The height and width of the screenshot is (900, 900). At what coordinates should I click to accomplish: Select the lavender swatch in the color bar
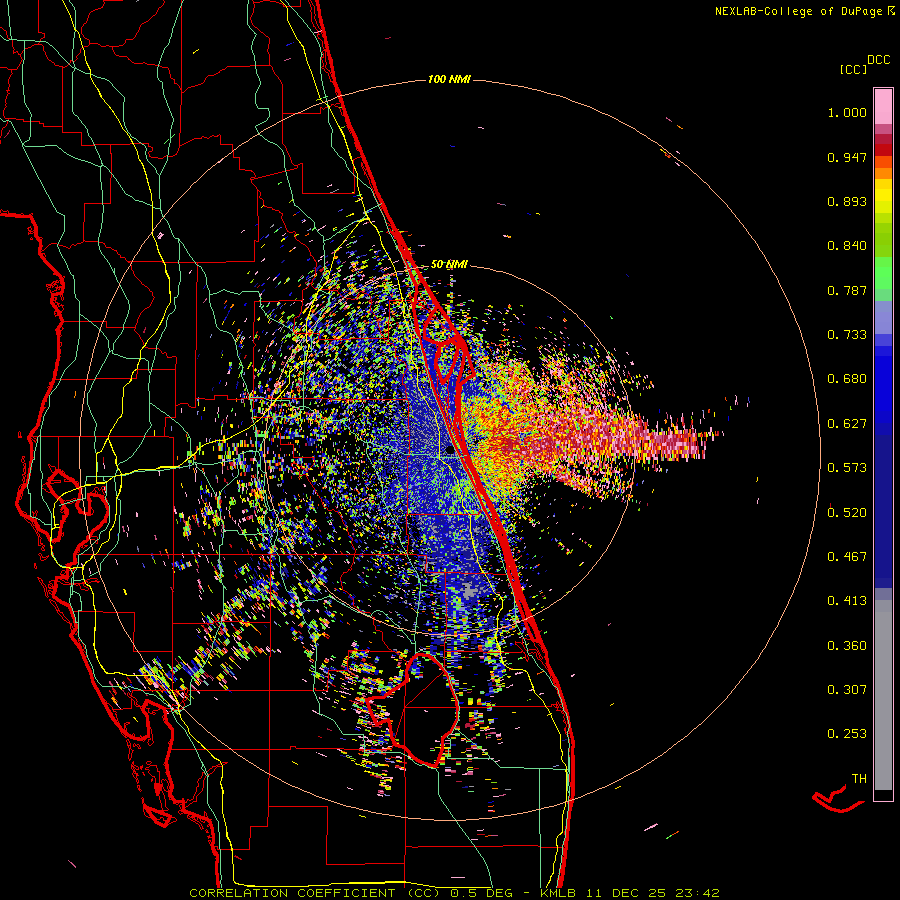(x=883, y=317)
